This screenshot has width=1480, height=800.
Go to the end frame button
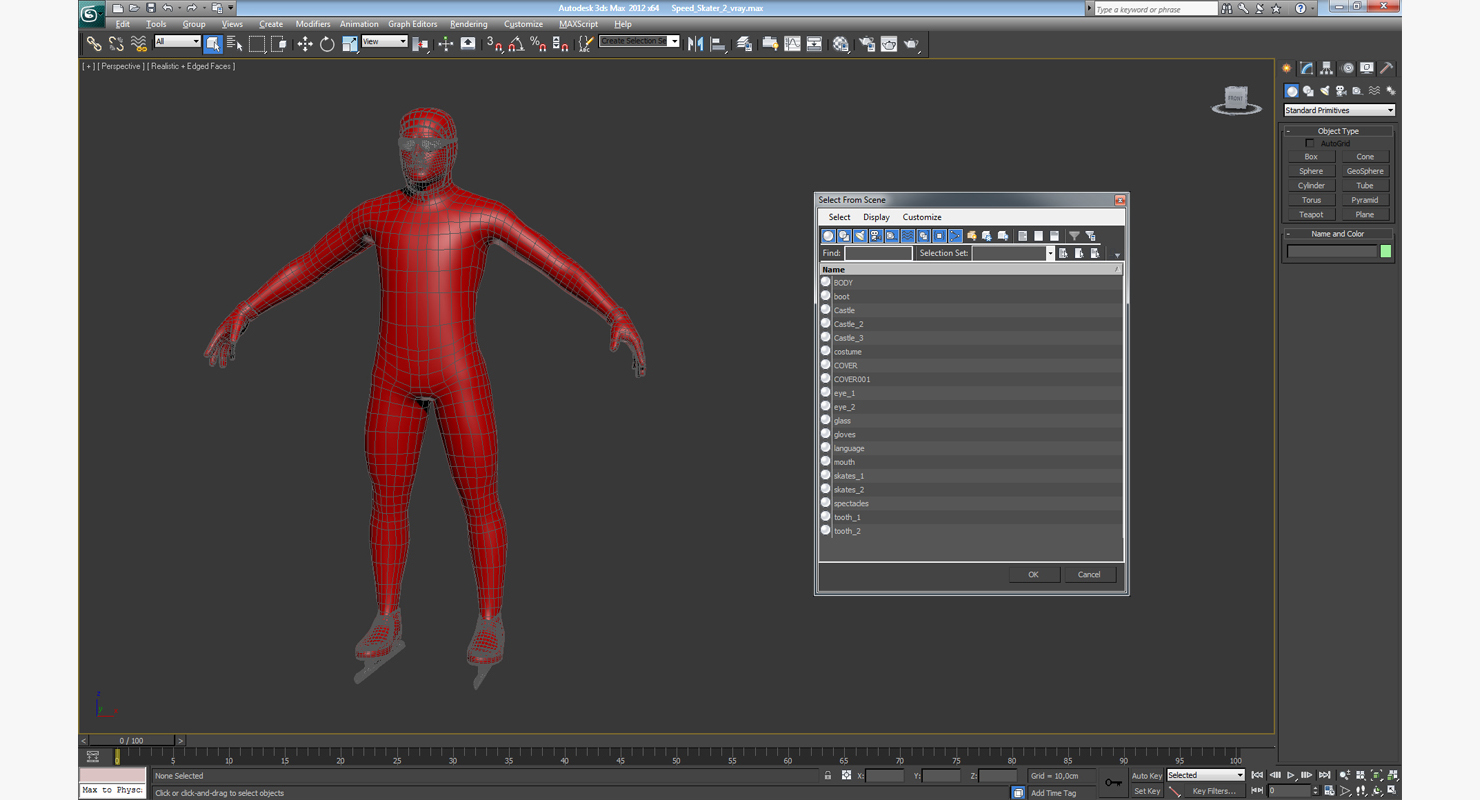[1324, 775]
